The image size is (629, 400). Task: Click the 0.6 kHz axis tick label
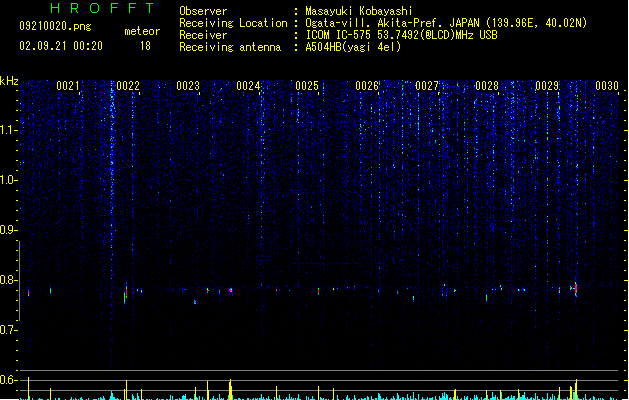8,380
